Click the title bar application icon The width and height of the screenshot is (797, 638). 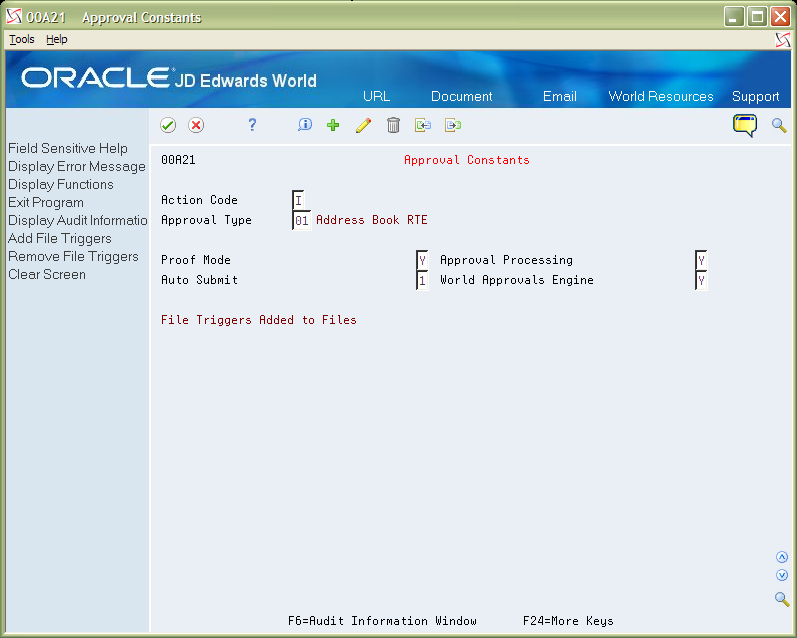click(14, 17)
